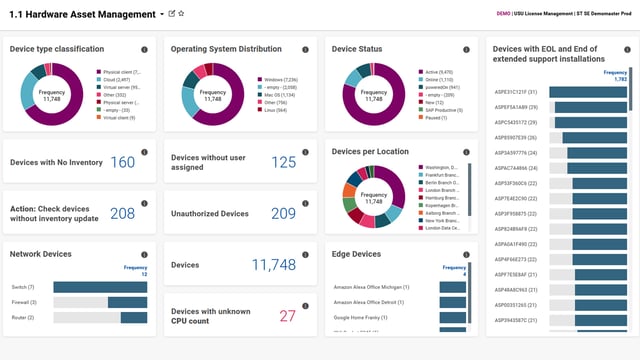Viewport: 640px width, 360px height.
Task: Open info icon of Devices without user assigned
Action: click(305, 152)
